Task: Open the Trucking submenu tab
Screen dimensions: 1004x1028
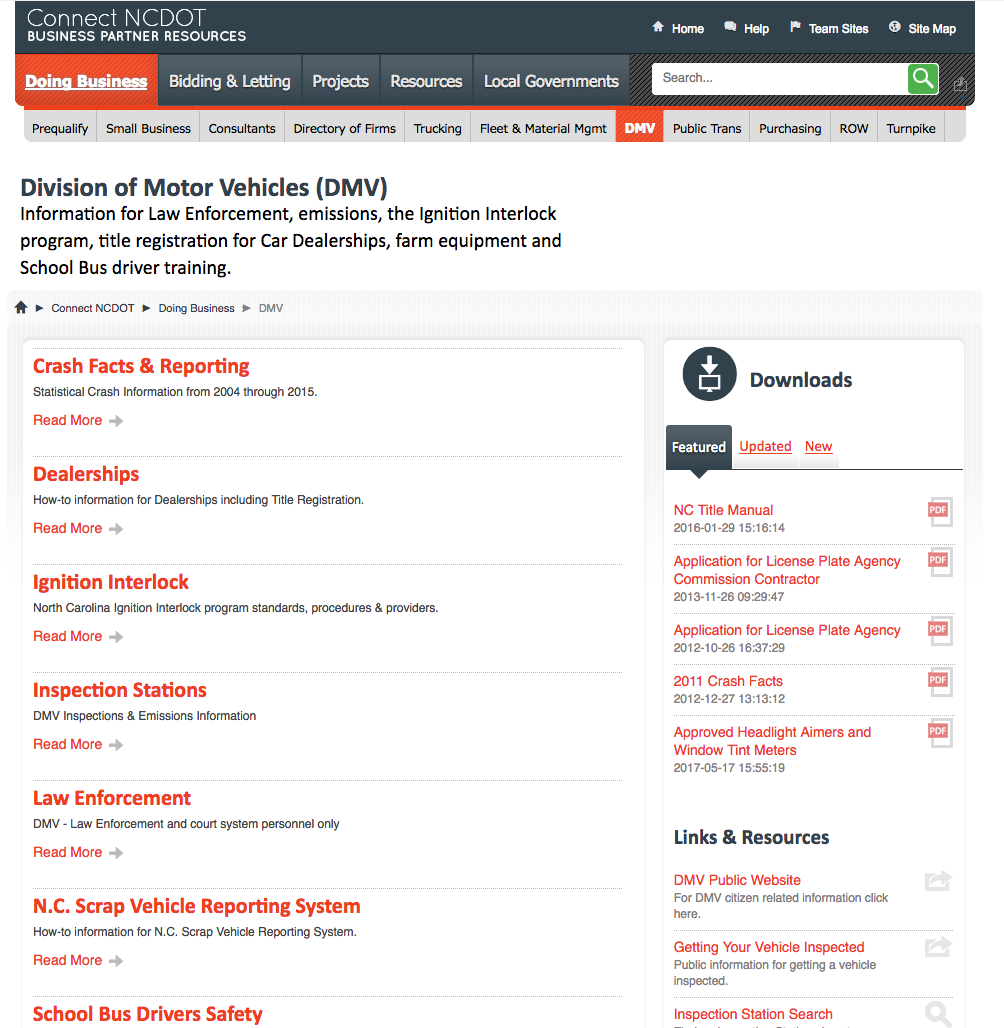Action: click(x=437, y=128)
